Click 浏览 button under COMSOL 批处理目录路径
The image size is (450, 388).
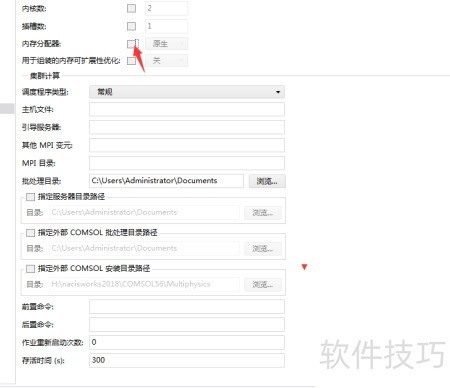tap(263, 249)
